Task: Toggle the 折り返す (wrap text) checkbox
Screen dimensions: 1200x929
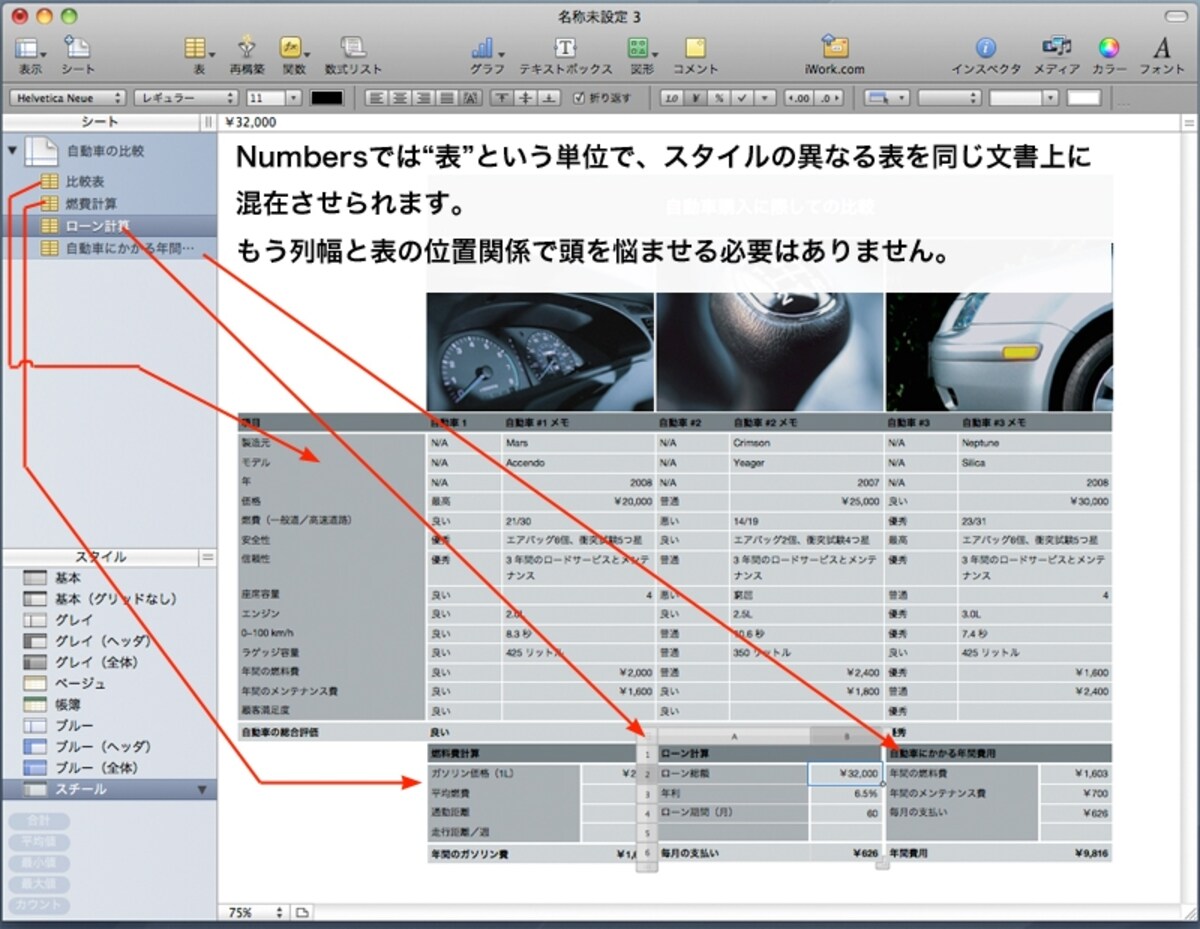Action: coord(580,98)
